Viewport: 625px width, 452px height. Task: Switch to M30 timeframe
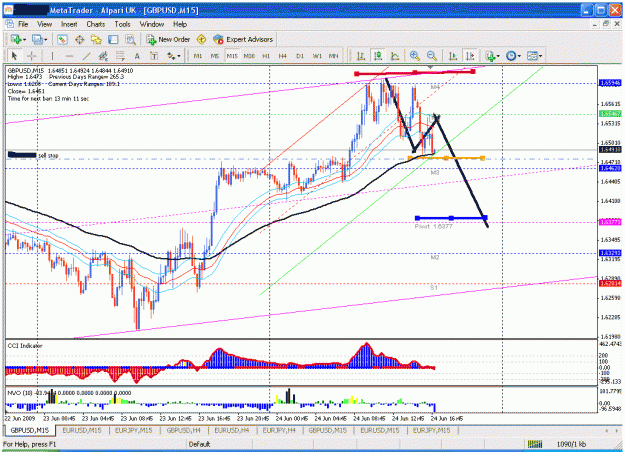coord(249,56)
